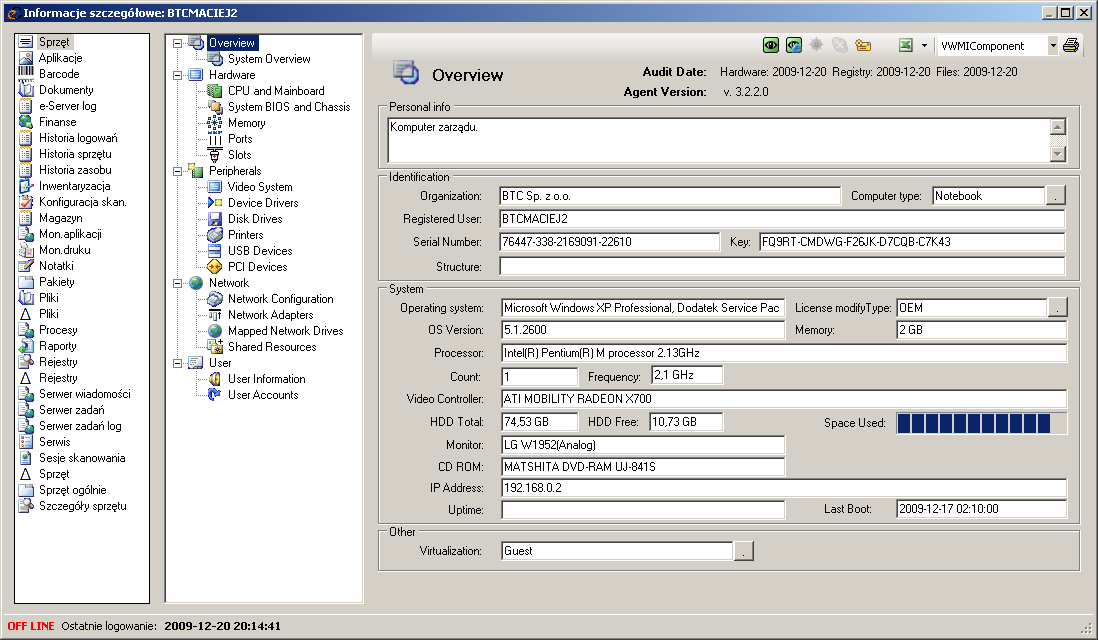Screen dimensions: 1098x640
Task: Select e-Server log entry
Action: (x=67, y=106)
